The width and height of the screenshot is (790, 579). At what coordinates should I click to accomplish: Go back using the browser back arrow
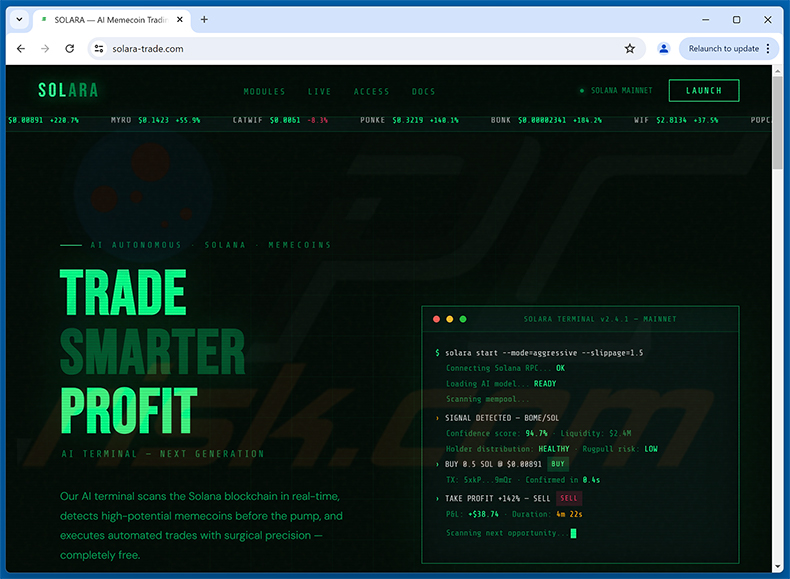pyautogui.click(x=21, y=48)
